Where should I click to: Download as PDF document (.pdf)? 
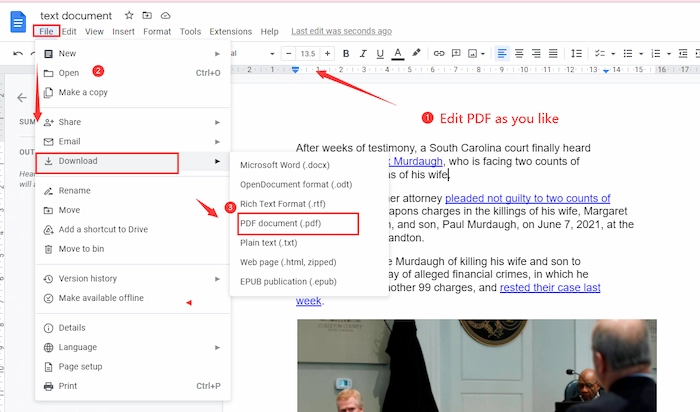[x=309, y=223]
